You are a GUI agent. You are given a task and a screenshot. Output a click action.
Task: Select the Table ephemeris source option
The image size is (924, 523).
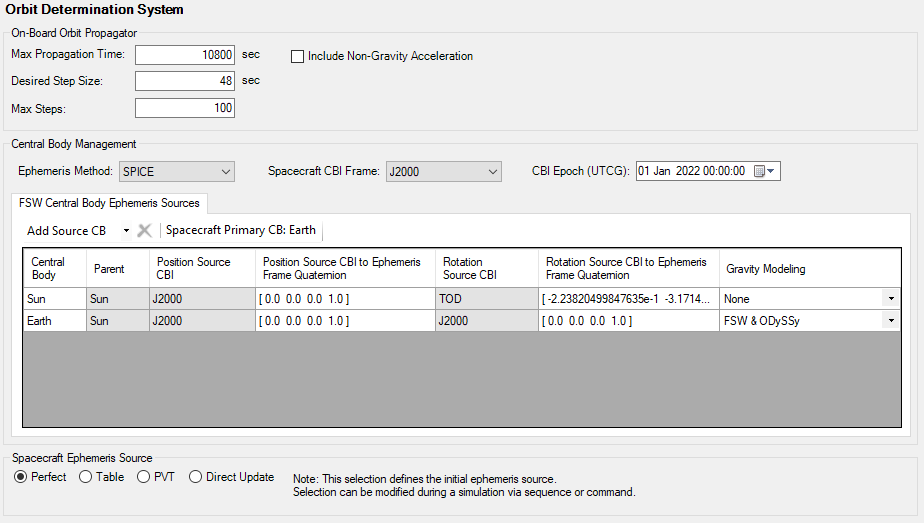click(86, 477)
